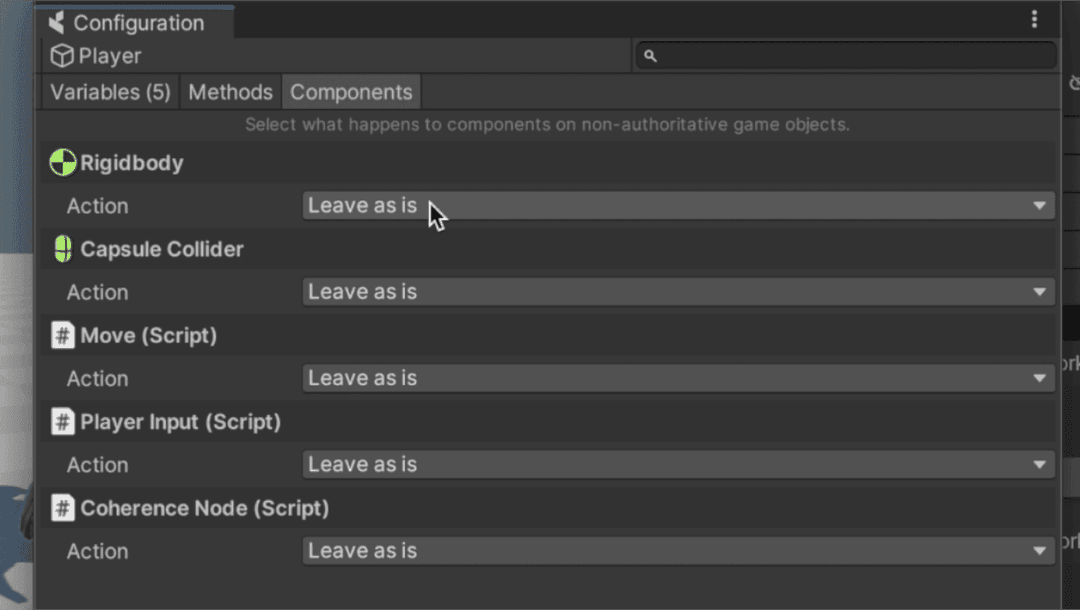Open the Player Input Action dropdown

tap(677, 465)
